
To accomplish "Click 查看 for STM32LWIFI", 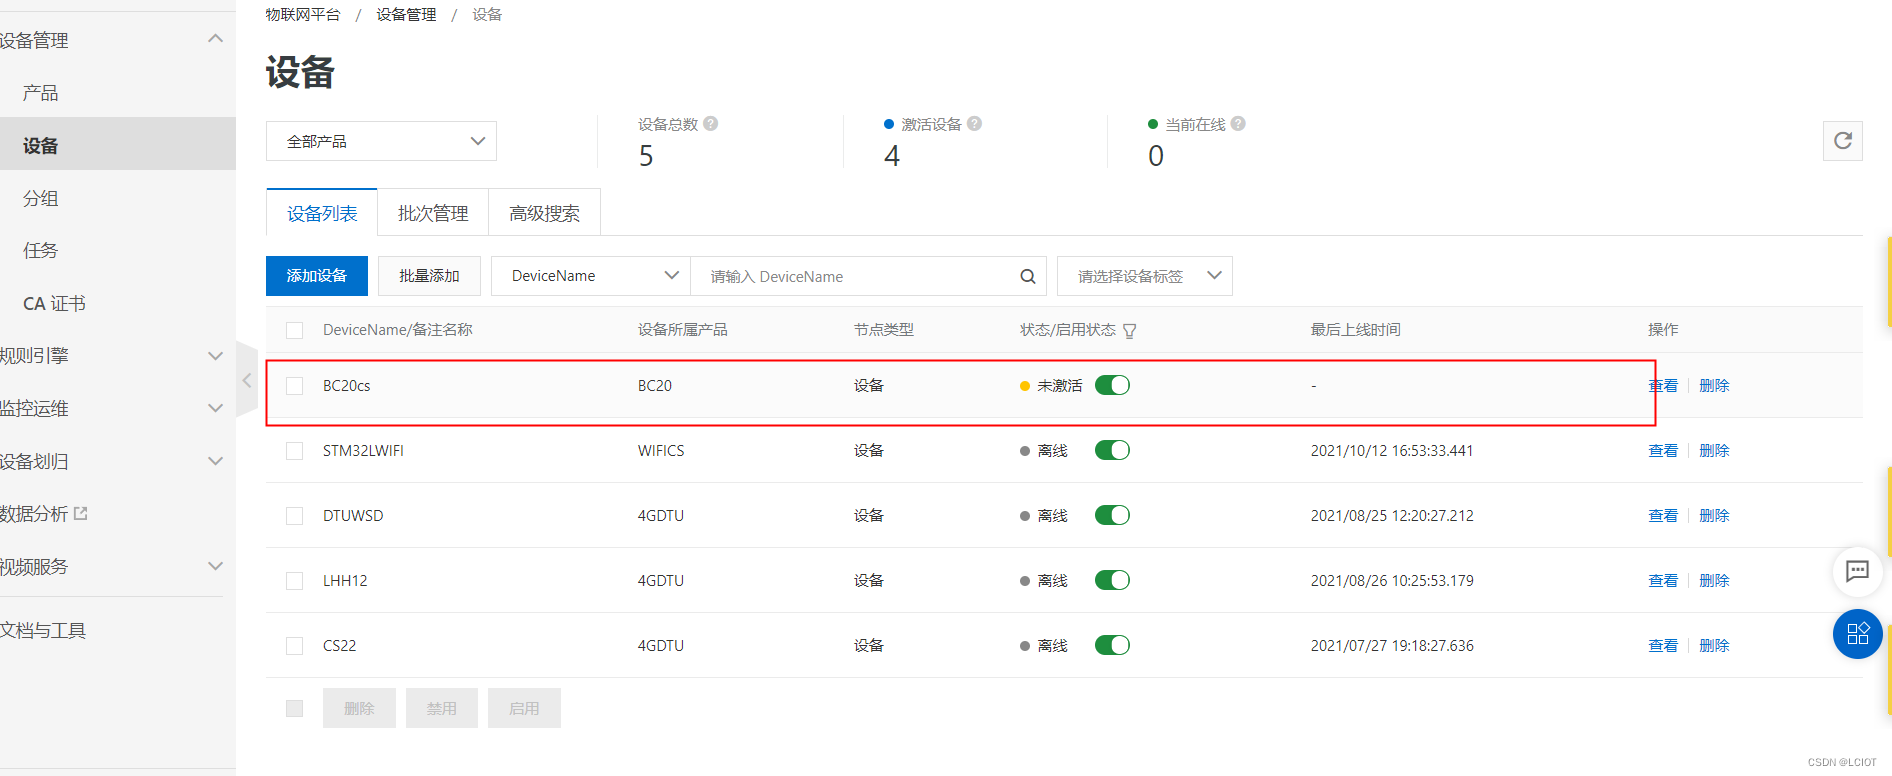I will click(1663, 451).
